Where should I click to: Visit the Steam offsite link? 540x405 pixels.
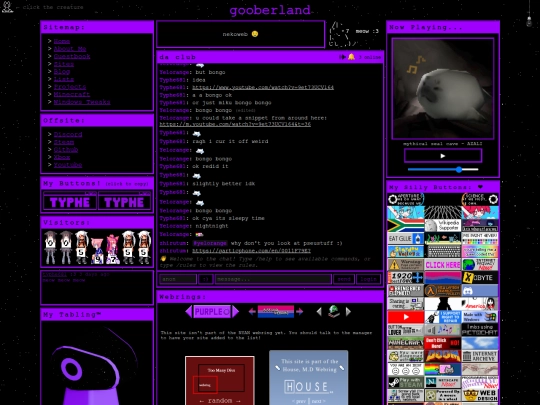[x=64, y=142]
